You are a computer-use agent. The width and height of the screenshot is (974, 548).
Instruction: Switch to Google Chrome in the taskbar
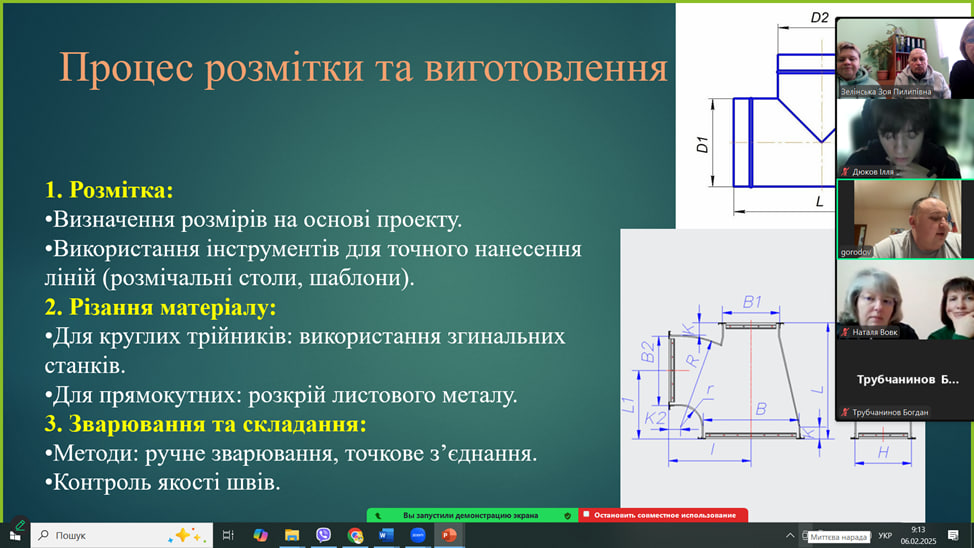[x=355, y=536]
